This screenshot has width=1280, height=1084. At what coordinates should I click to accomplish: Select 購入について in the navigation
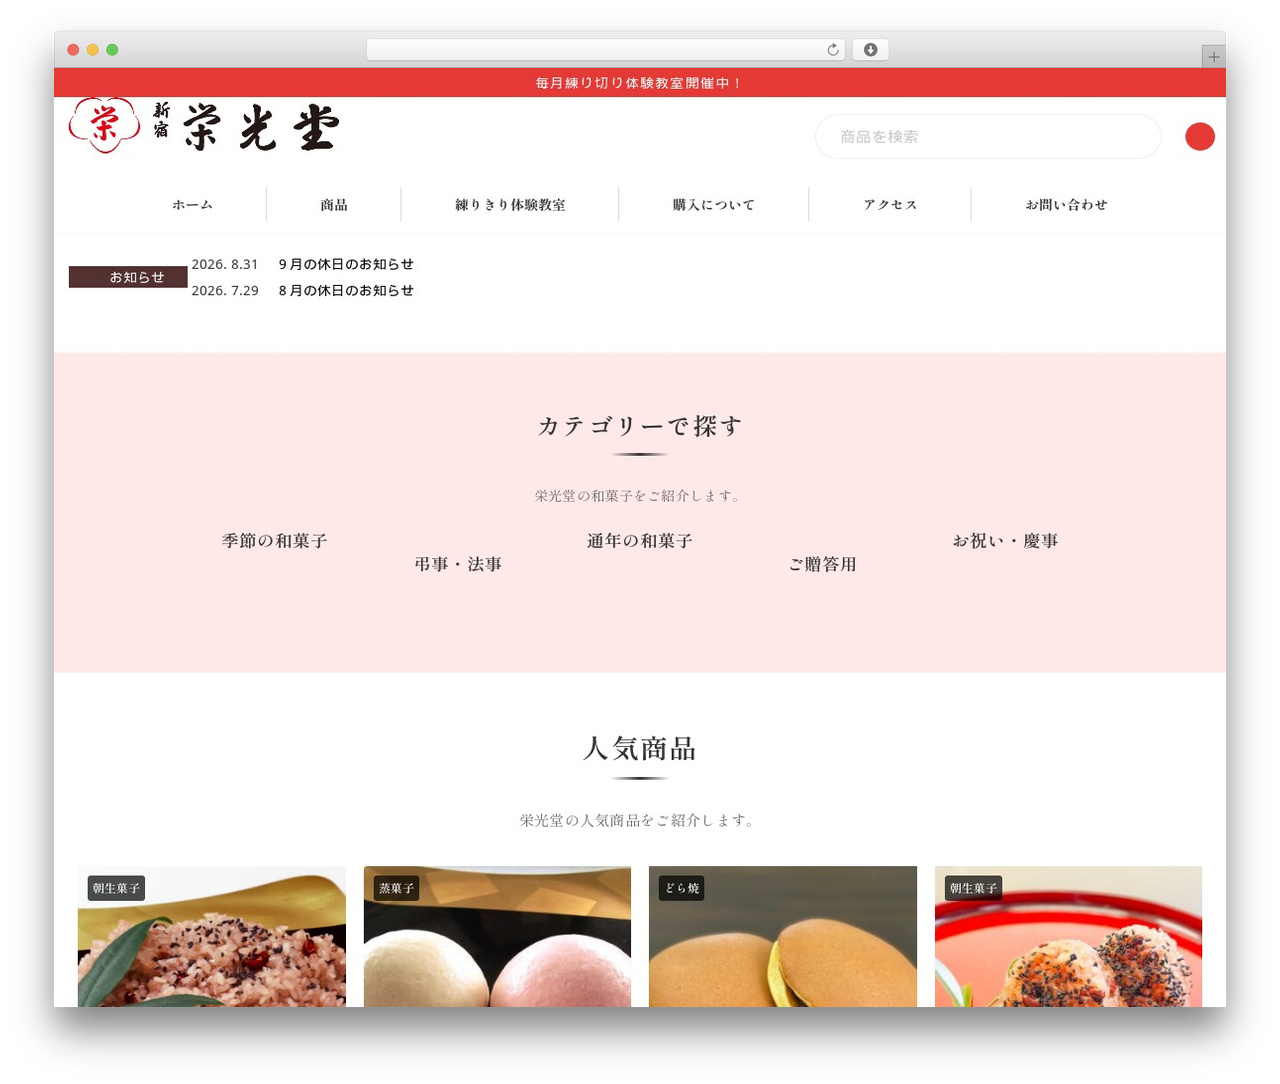coord(714,205)
